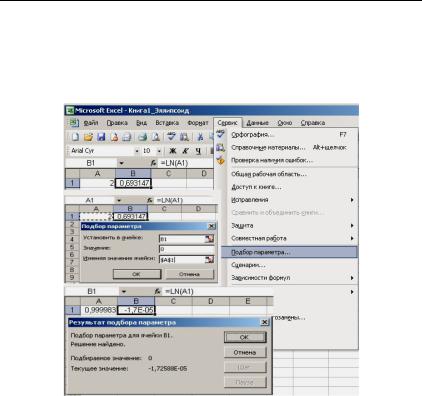Open the Name Box dropdown beside A1
422x396 pixels.
[x=119, y=200]
